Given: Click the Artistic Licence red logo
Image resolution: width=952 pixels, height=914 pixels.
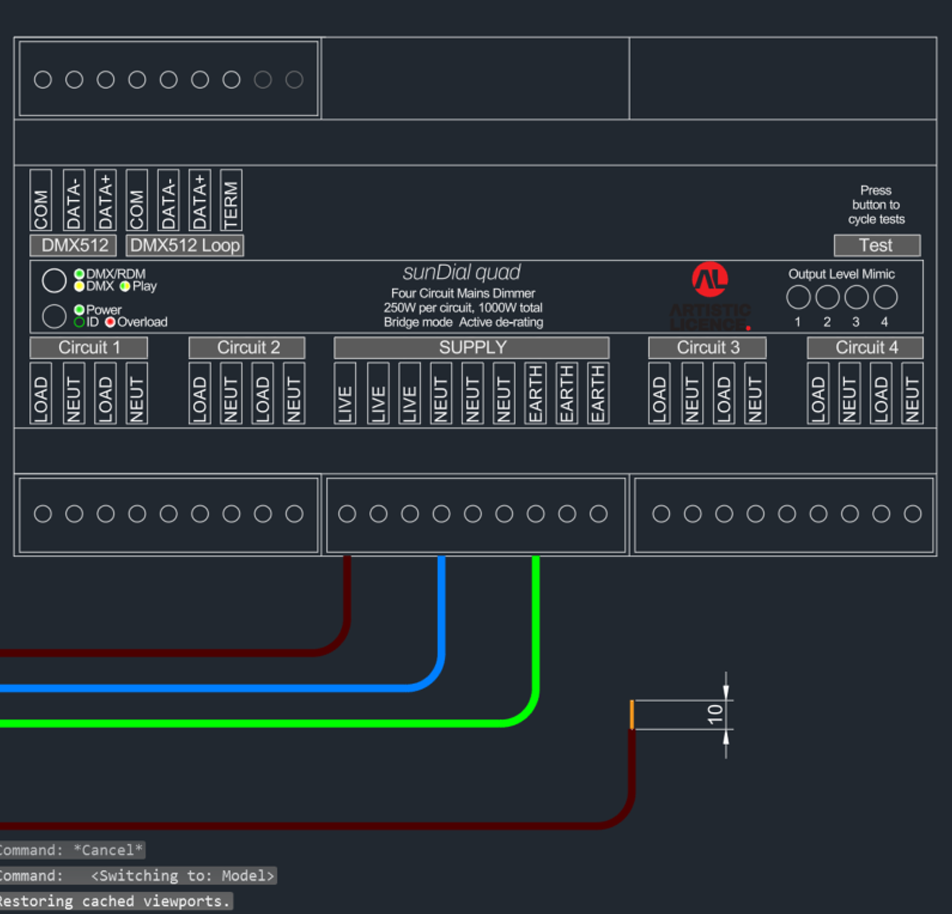Looking at the screenshot, I should 710,281.
